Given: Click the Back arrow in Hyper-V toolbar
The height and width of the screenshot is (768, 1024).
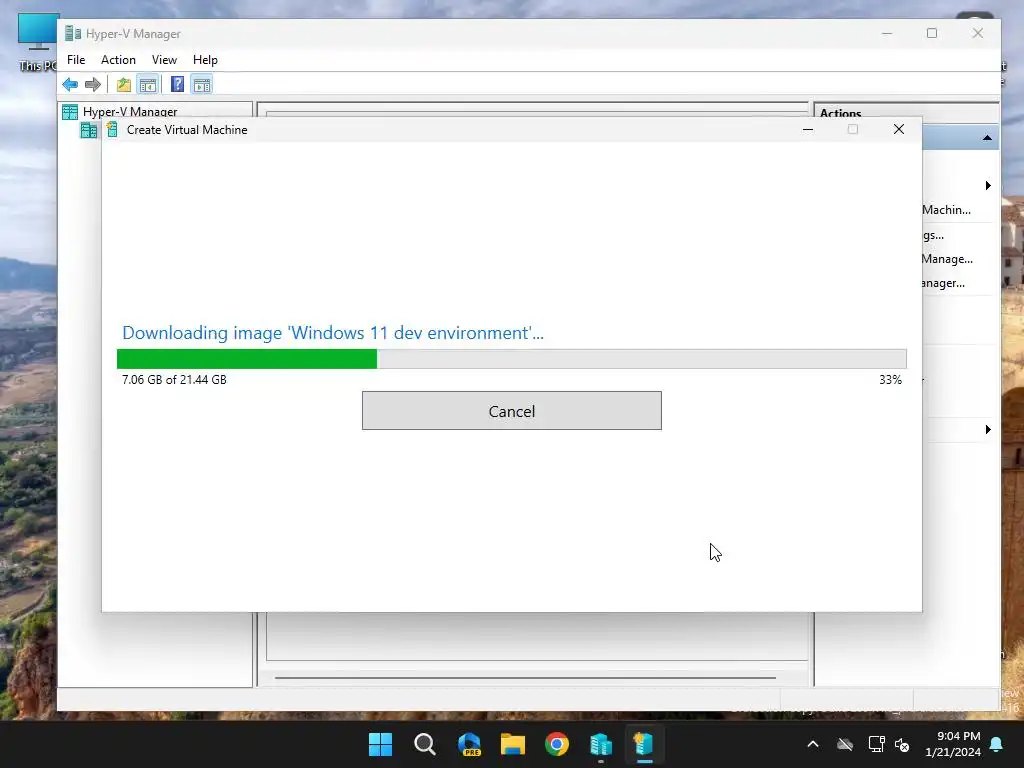Looking at the screenshot, I should [x=70, y=84].
